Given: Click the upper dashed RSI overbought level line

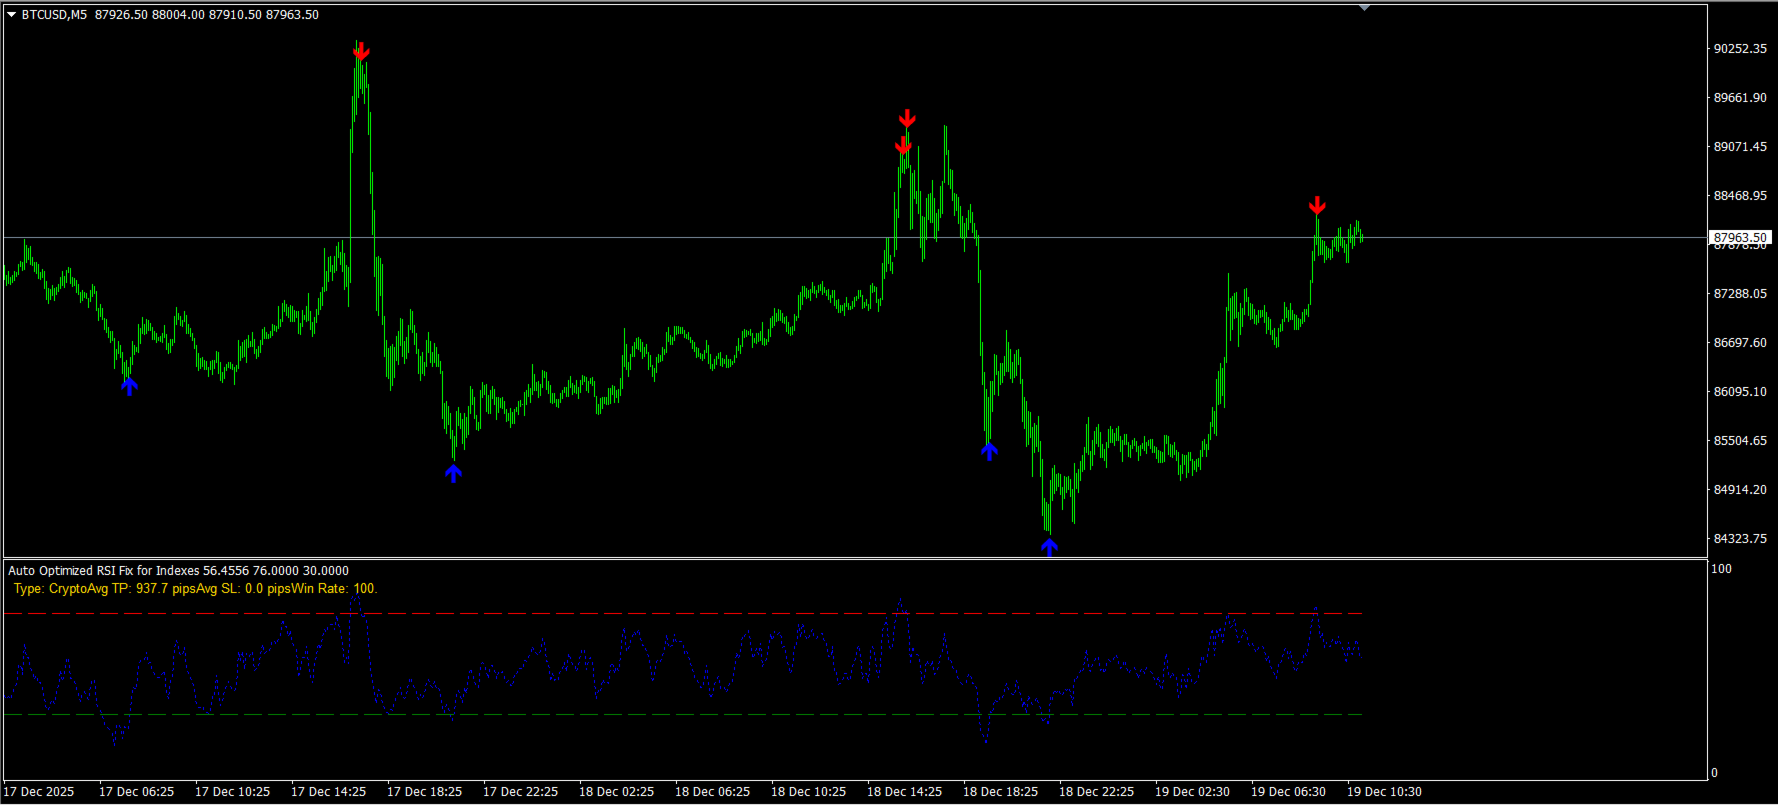Looking at the screenshot, I should pos(683,613).
